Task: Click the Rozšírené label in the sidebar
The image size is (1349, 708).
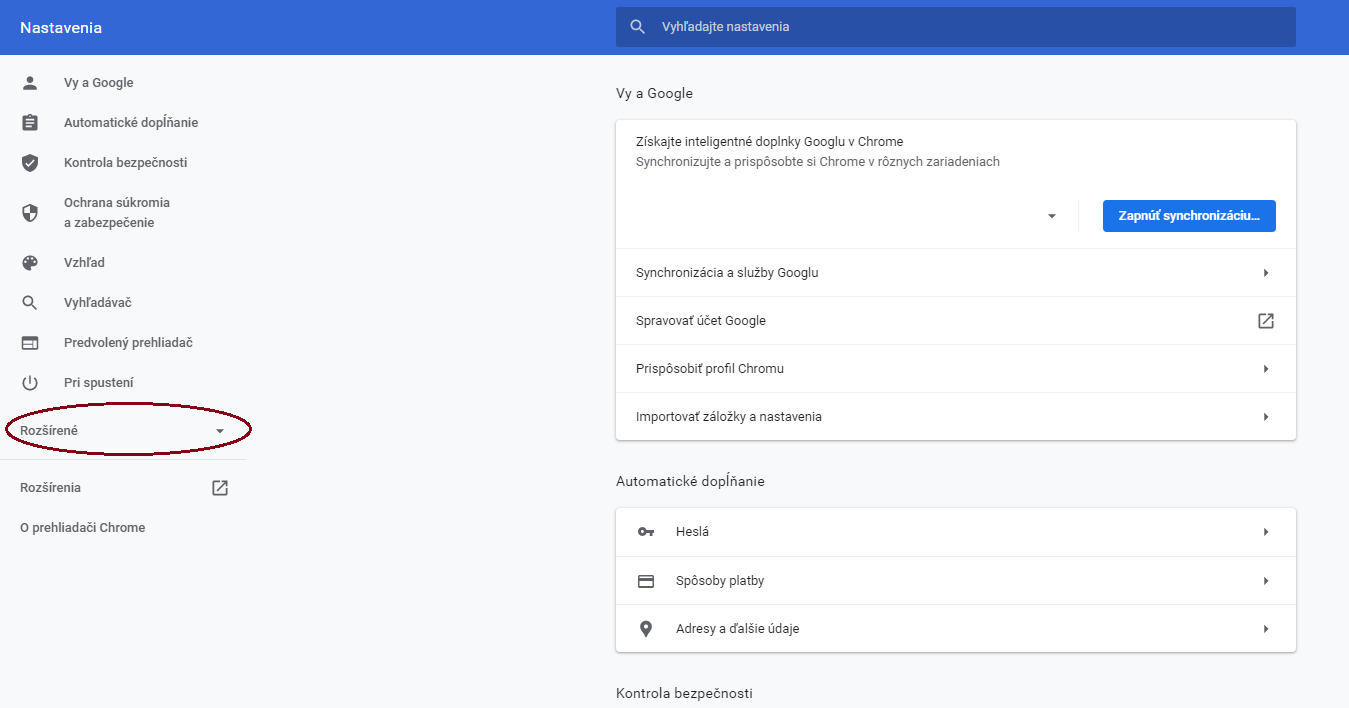Action: tap(49, 431)
